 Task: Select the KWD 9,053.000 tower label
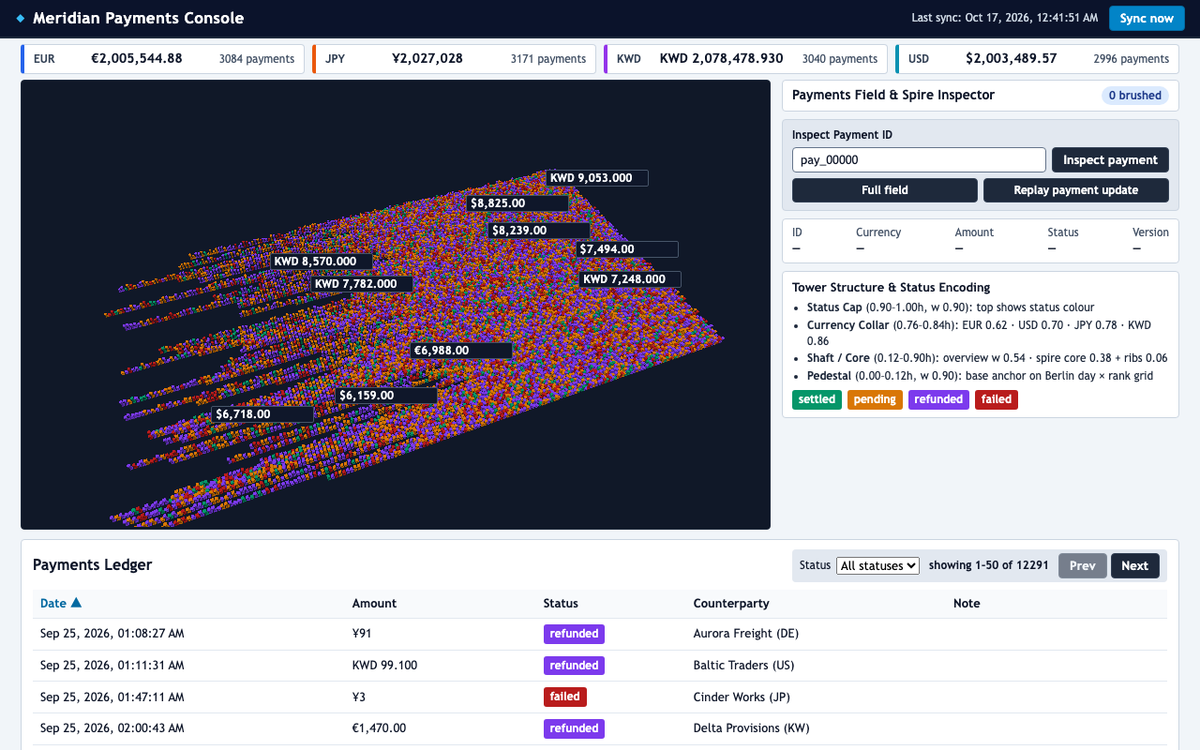coord(598,178)
